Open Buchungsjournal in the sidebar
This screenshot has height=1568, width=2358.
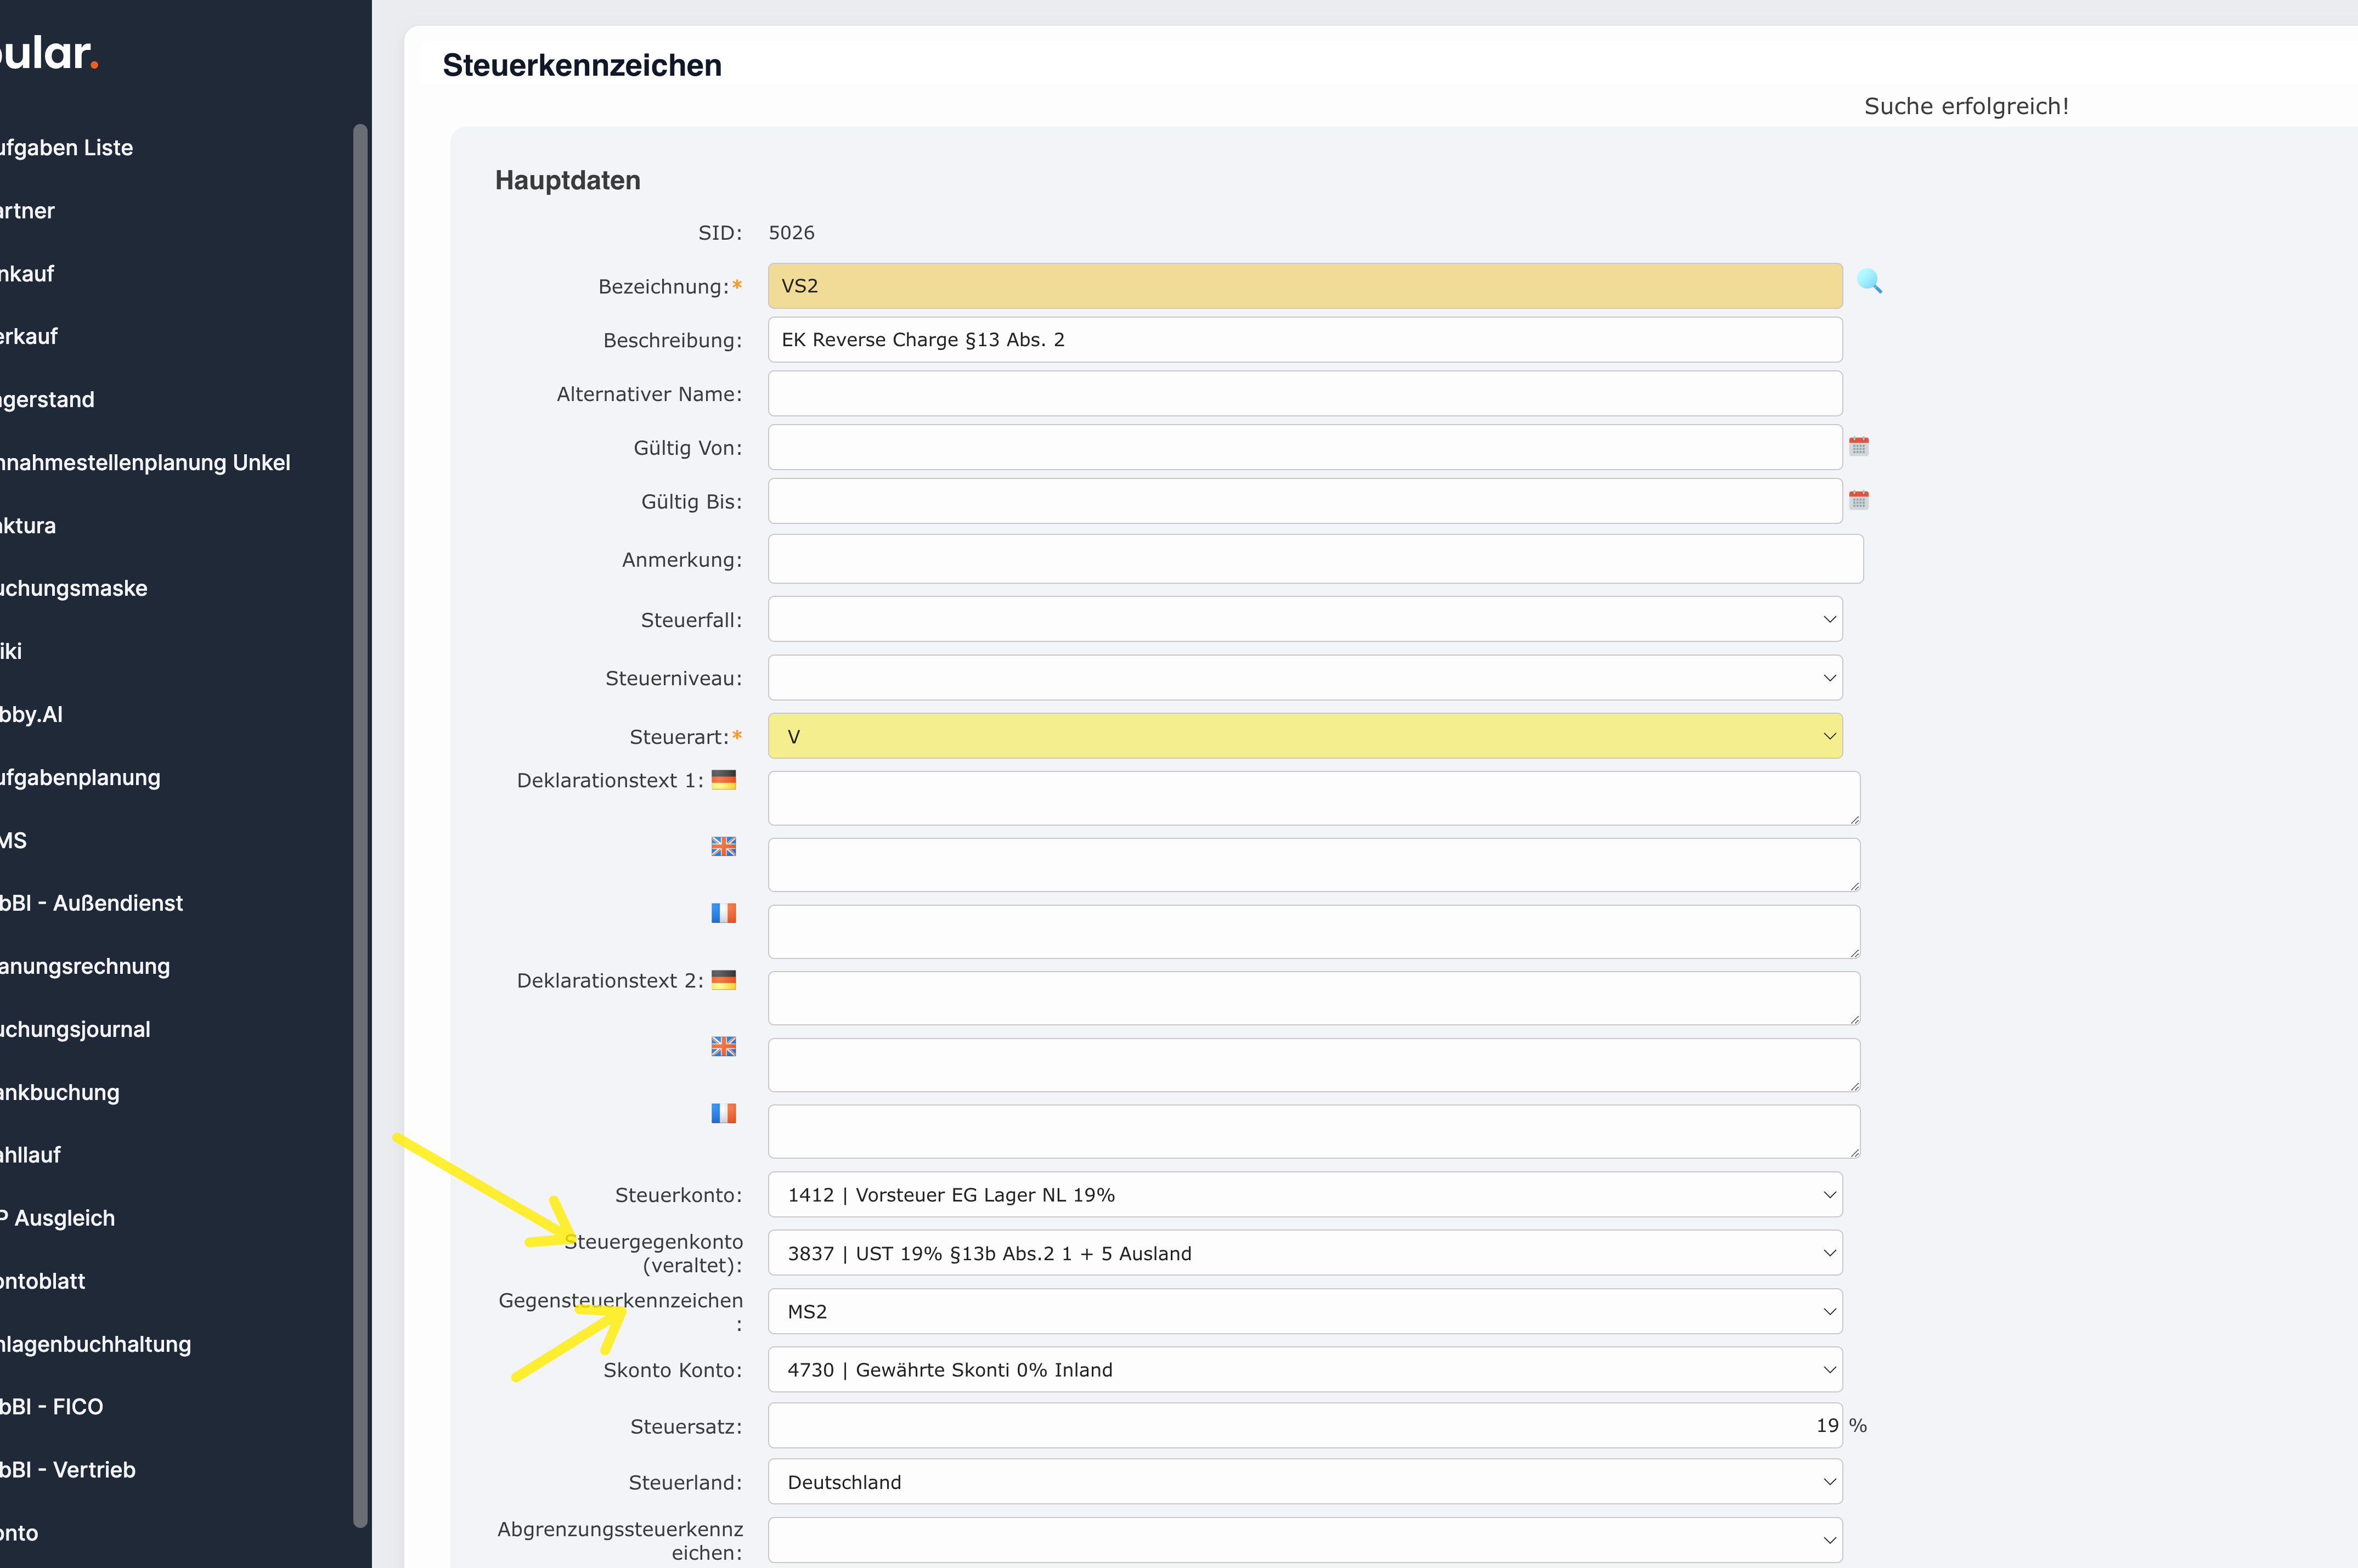pyautogui.click(x=76, y=1029)
